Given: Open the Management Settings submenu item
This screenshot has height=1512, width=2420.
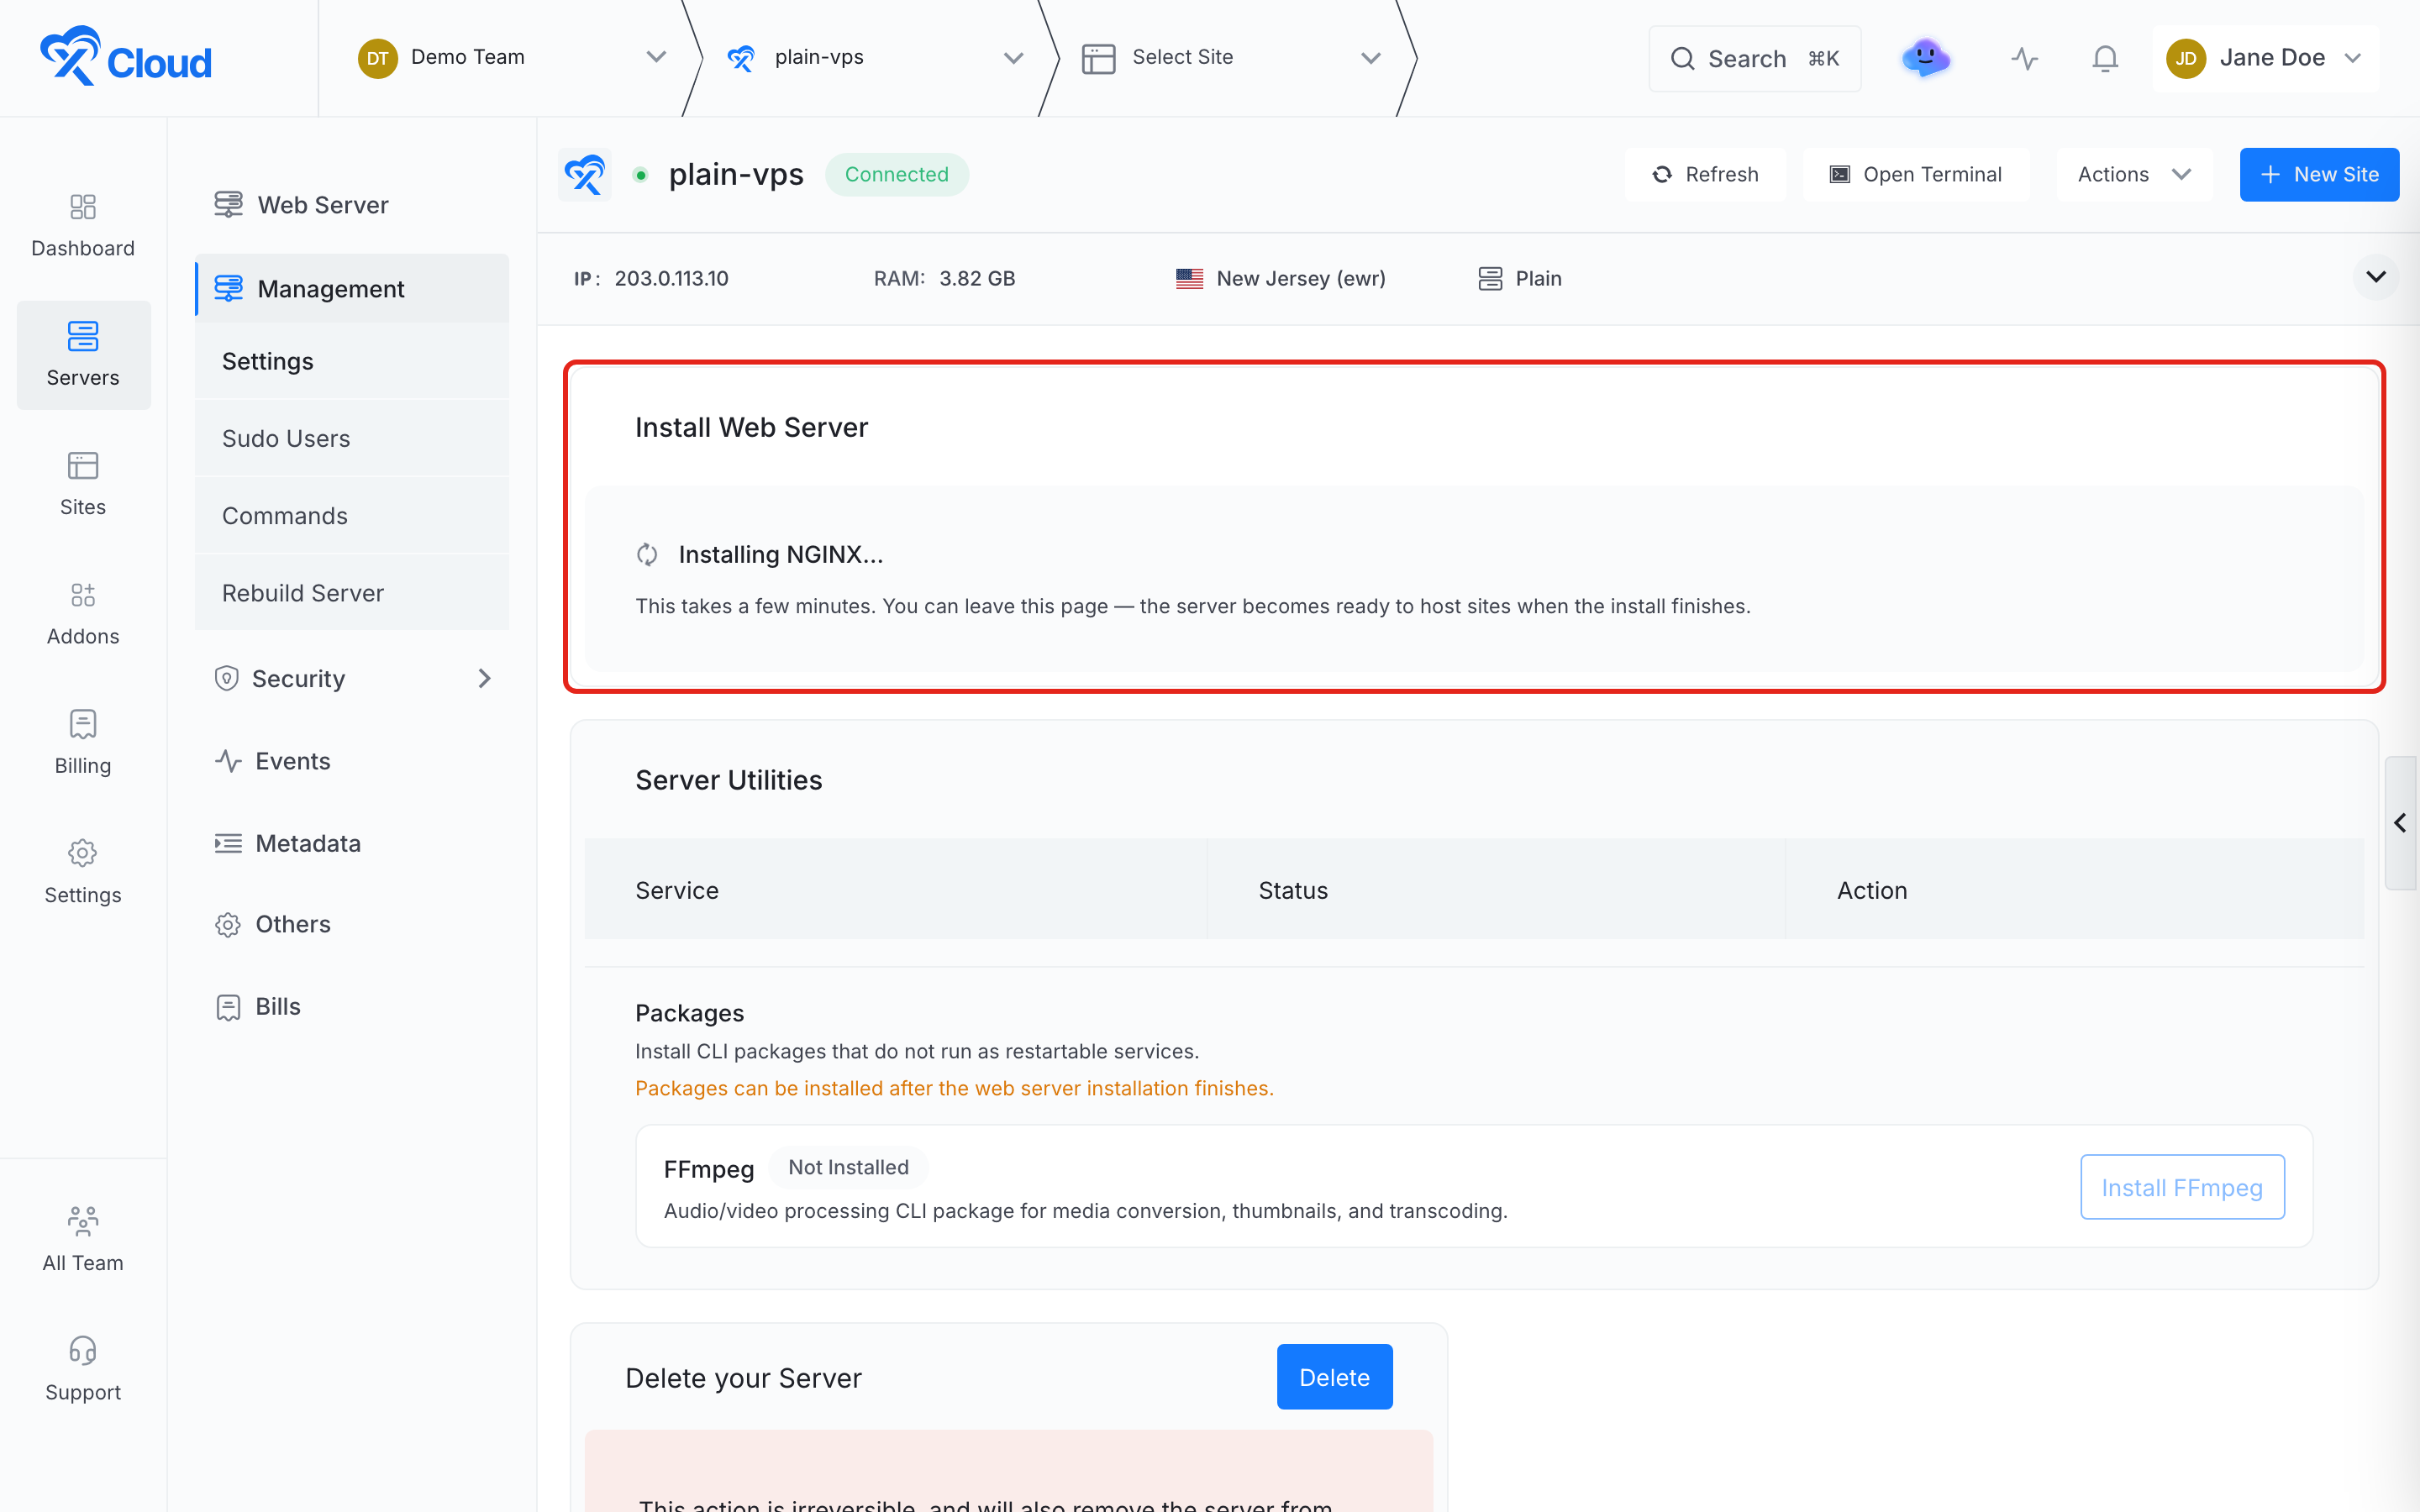Looking at the screenshot, I should 353,361.
